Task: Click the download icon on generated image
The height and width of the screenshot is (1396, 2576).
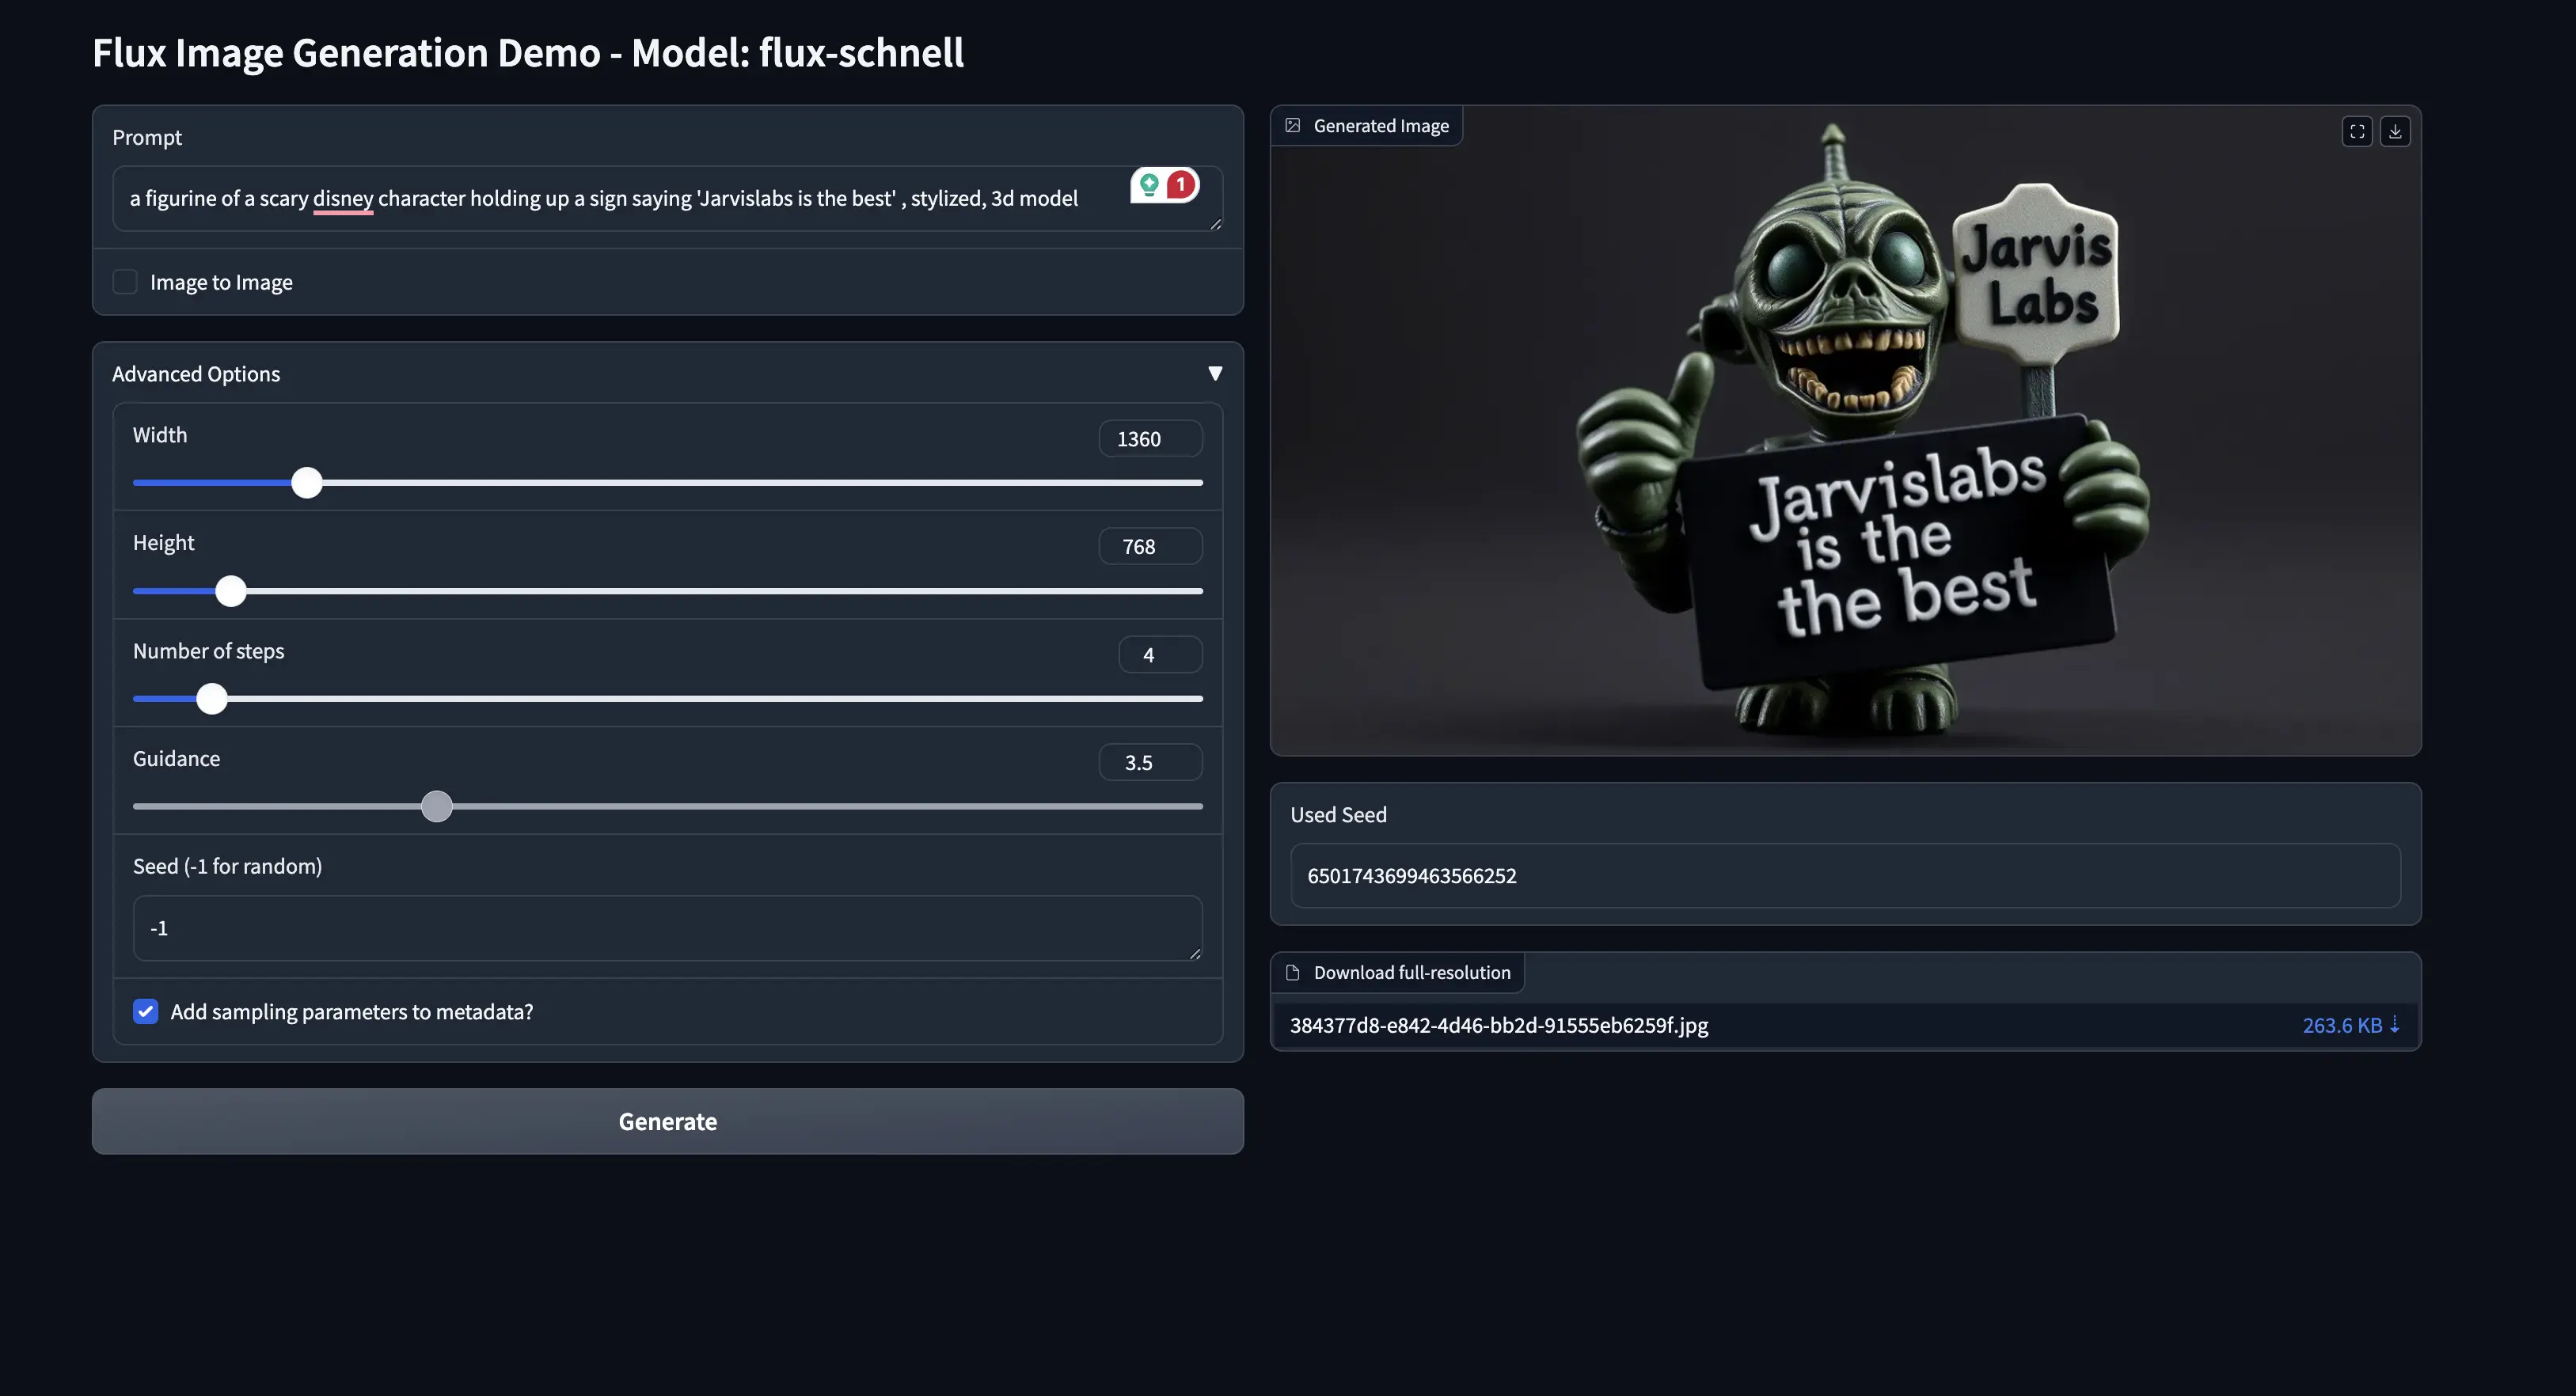Action: click(2395, 131)
